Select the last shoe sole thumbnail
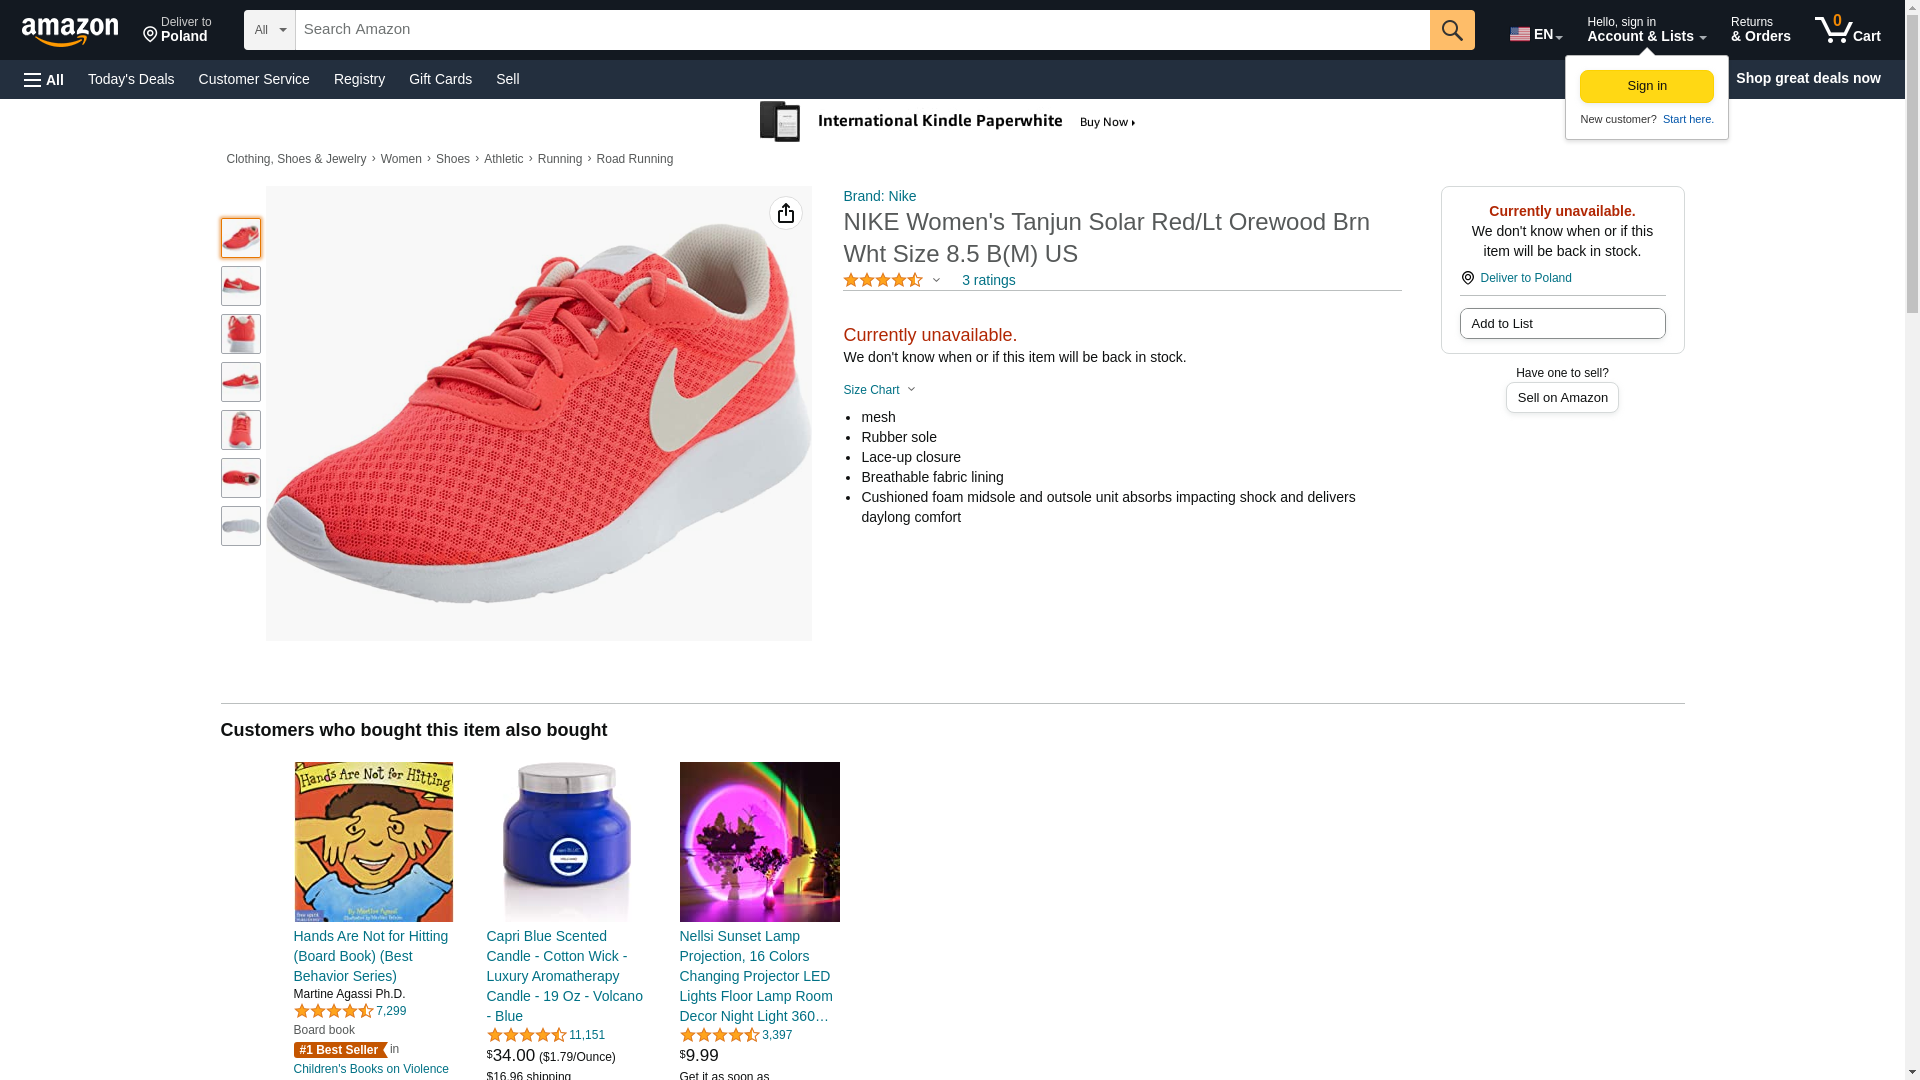1920x1080 pixels. pyautogui.click(x=240, y=526)
